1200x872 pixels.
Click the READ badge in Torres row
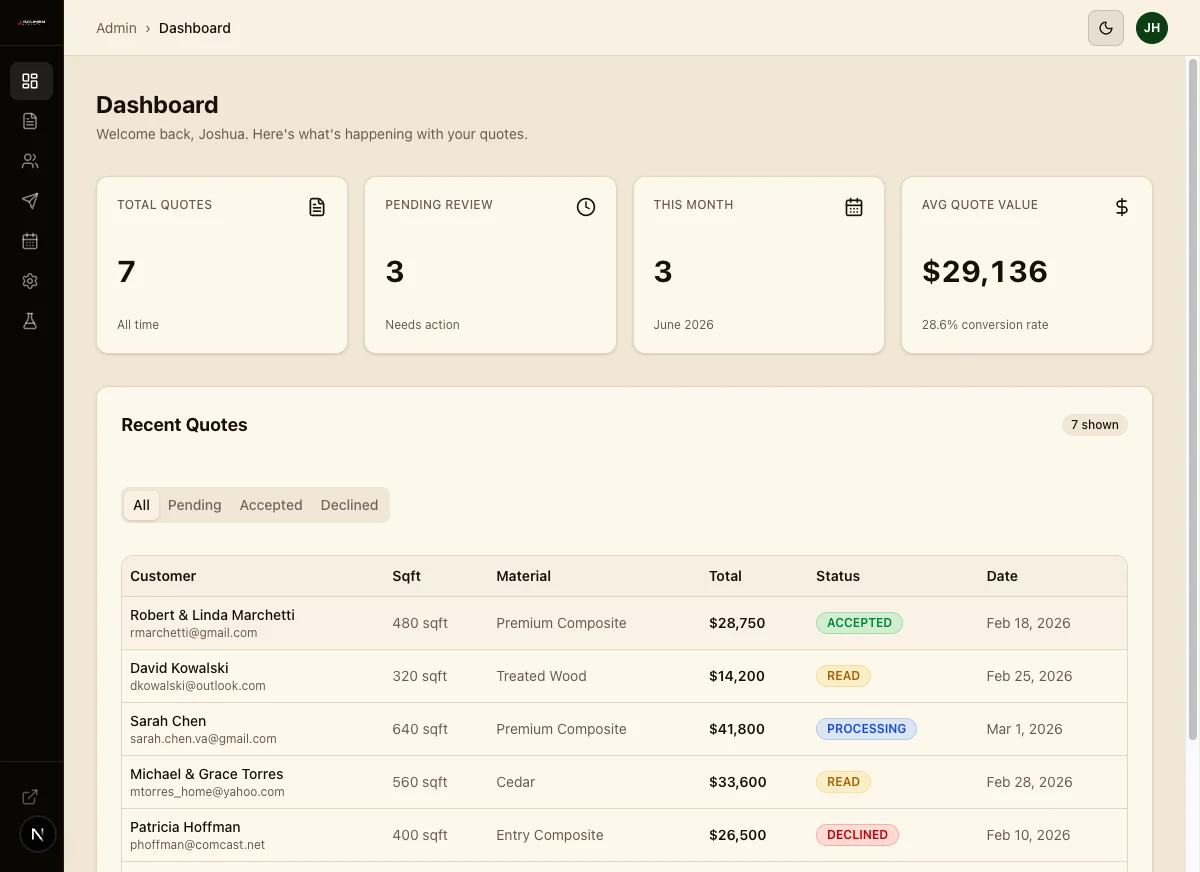click(x=843, y=782)
